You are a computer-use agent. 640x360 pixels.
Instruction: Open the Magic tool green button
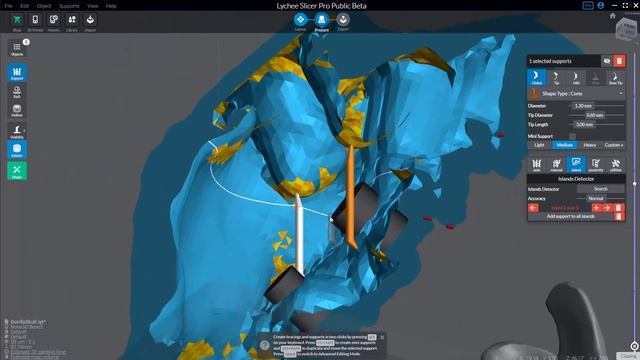point(17,171)
